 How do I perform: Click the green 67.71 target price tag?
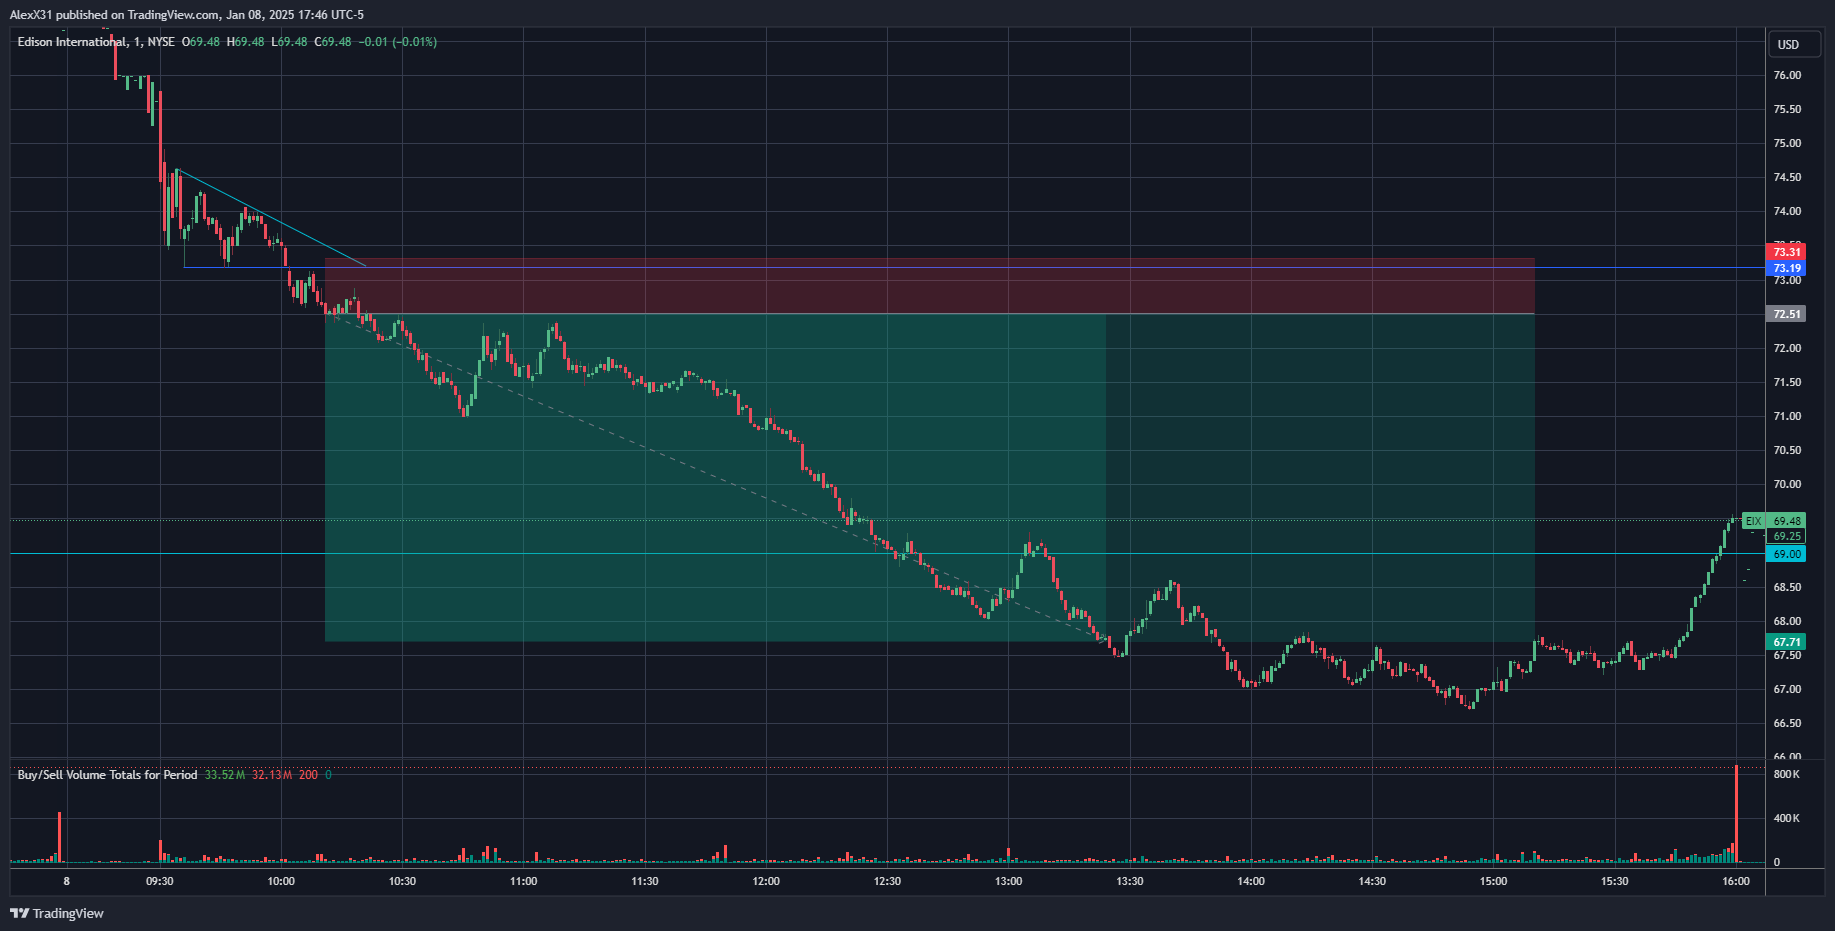[x=1786, y=642]
